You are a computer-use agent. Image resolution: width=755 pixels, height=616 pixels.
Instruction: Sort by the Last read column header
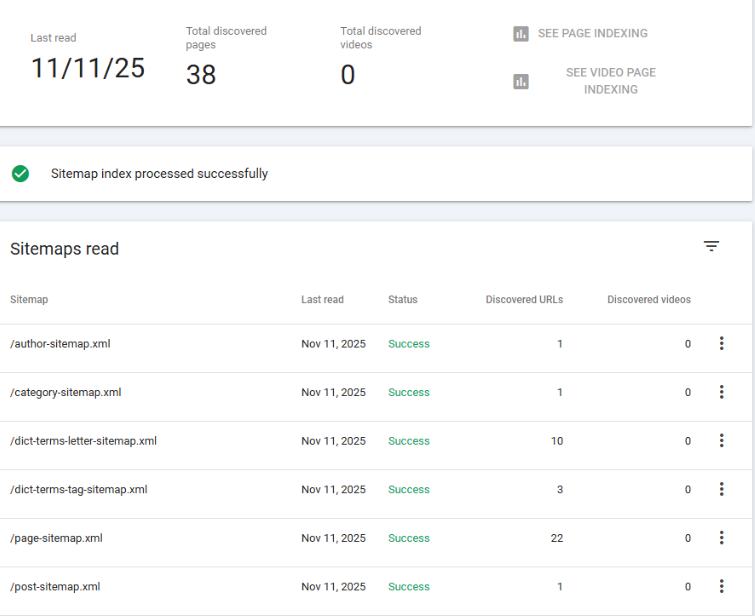322,300
